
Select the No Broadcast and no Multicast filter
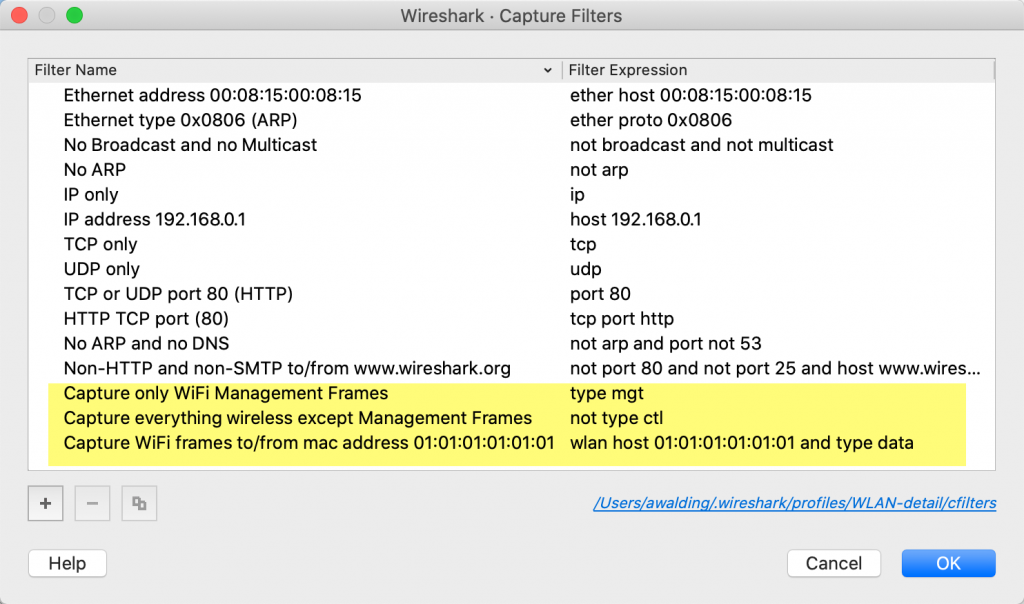pyautogui.click(x=190, y=144)
